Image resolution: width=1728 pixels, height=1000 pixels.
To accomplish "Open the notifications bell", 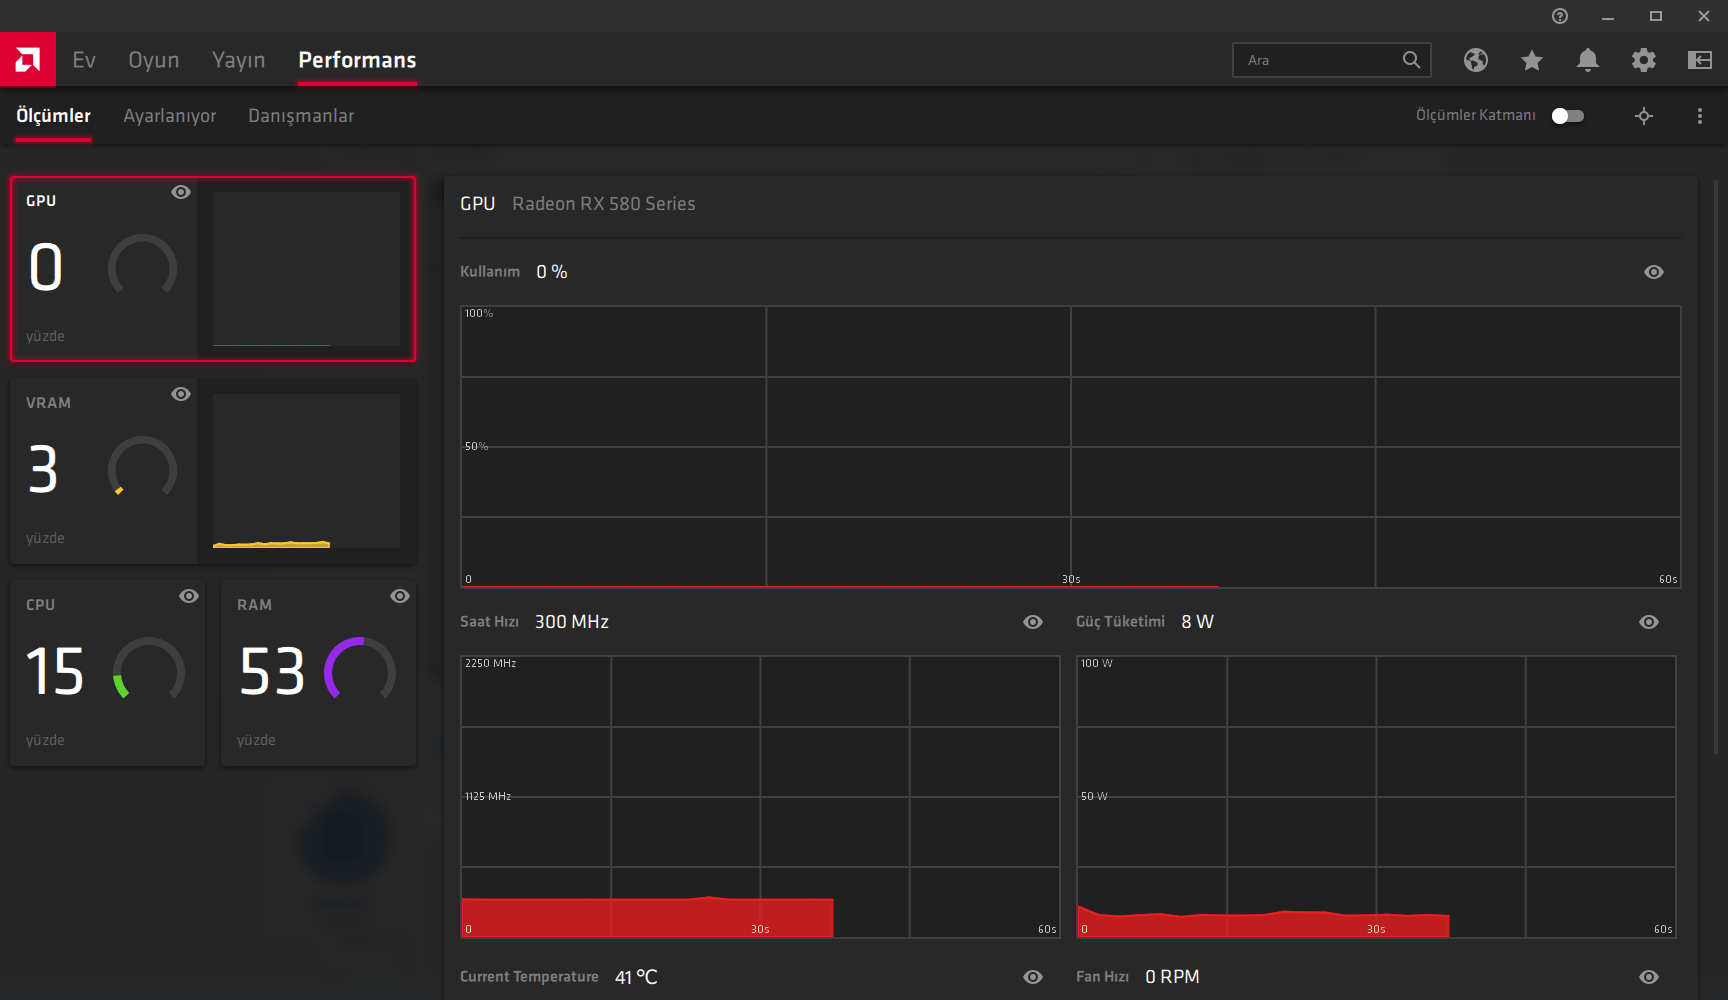I will pyautogui.click(x=1588, y=60).
